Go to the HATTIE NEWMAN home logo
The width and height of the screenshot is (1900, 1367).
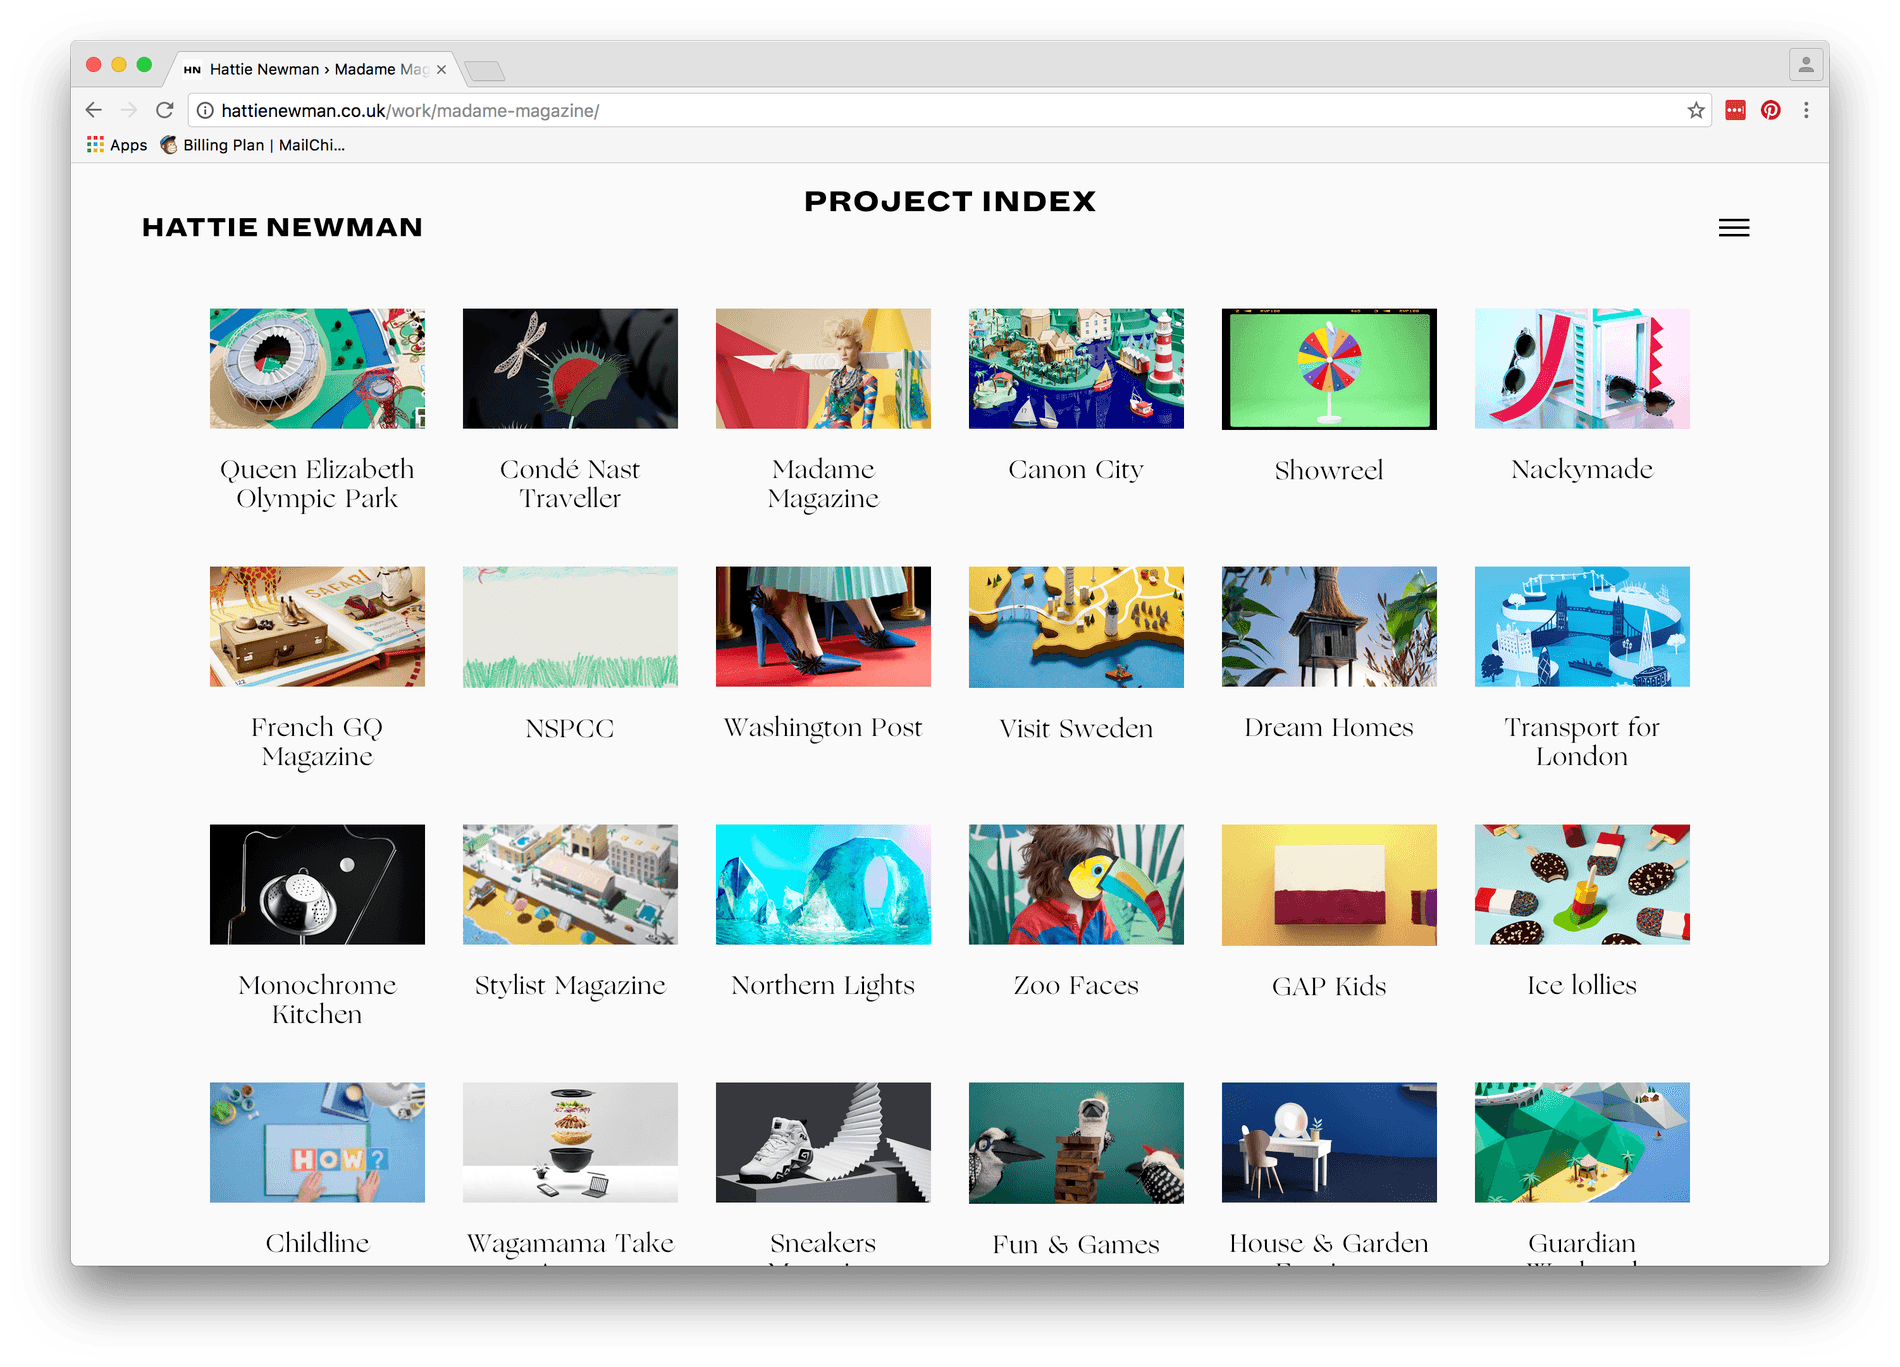(282, 228)
